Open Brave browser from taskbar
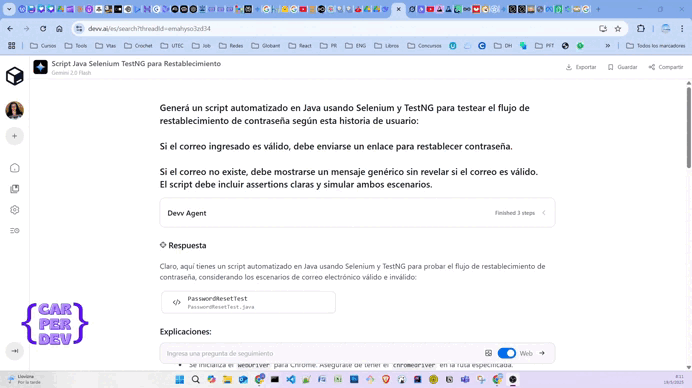This screenshot has height=388, width=692. (386, 380)
